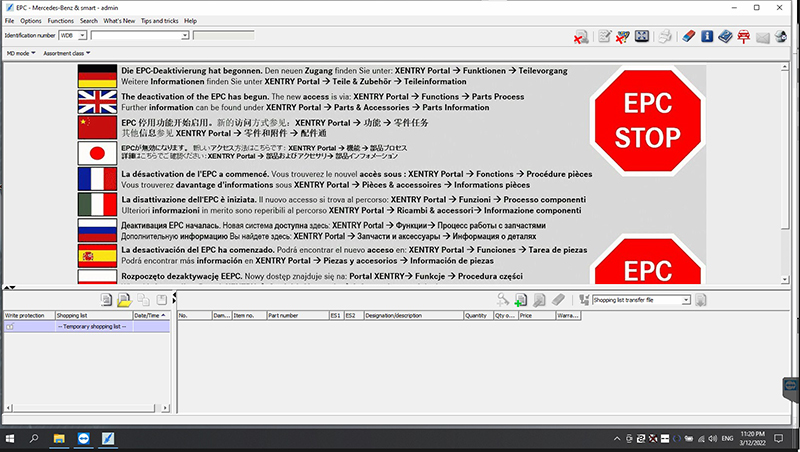Image resolution: width=800 pixels, height=452 pixels.
Task: Click the full-screen expand arrows icon
Action: 642,36
